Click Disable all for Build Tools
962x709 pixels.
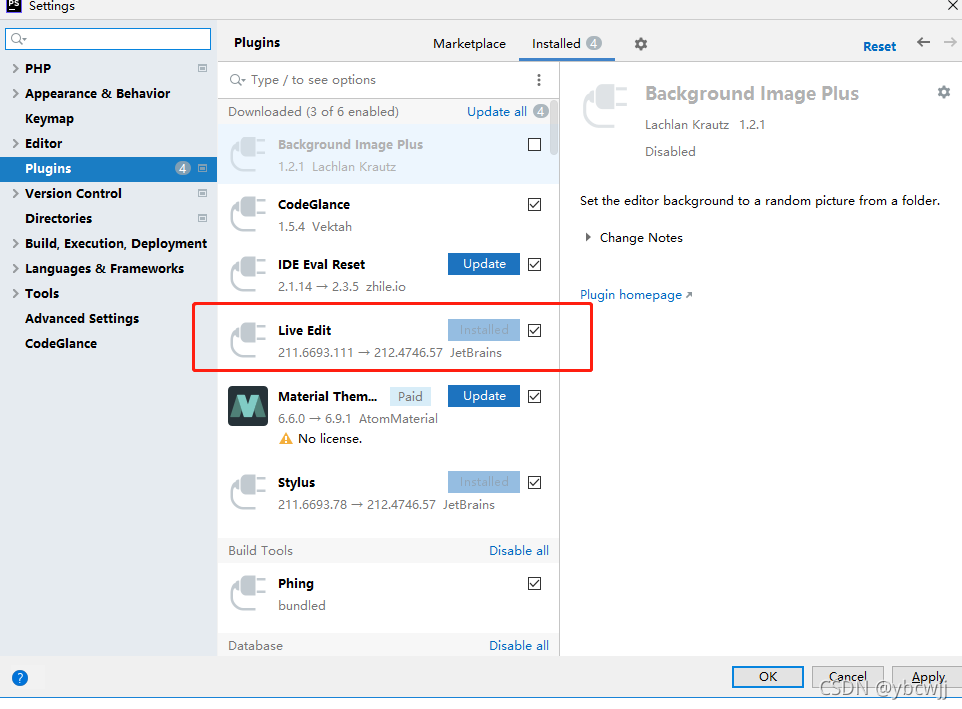pos(519,551)
